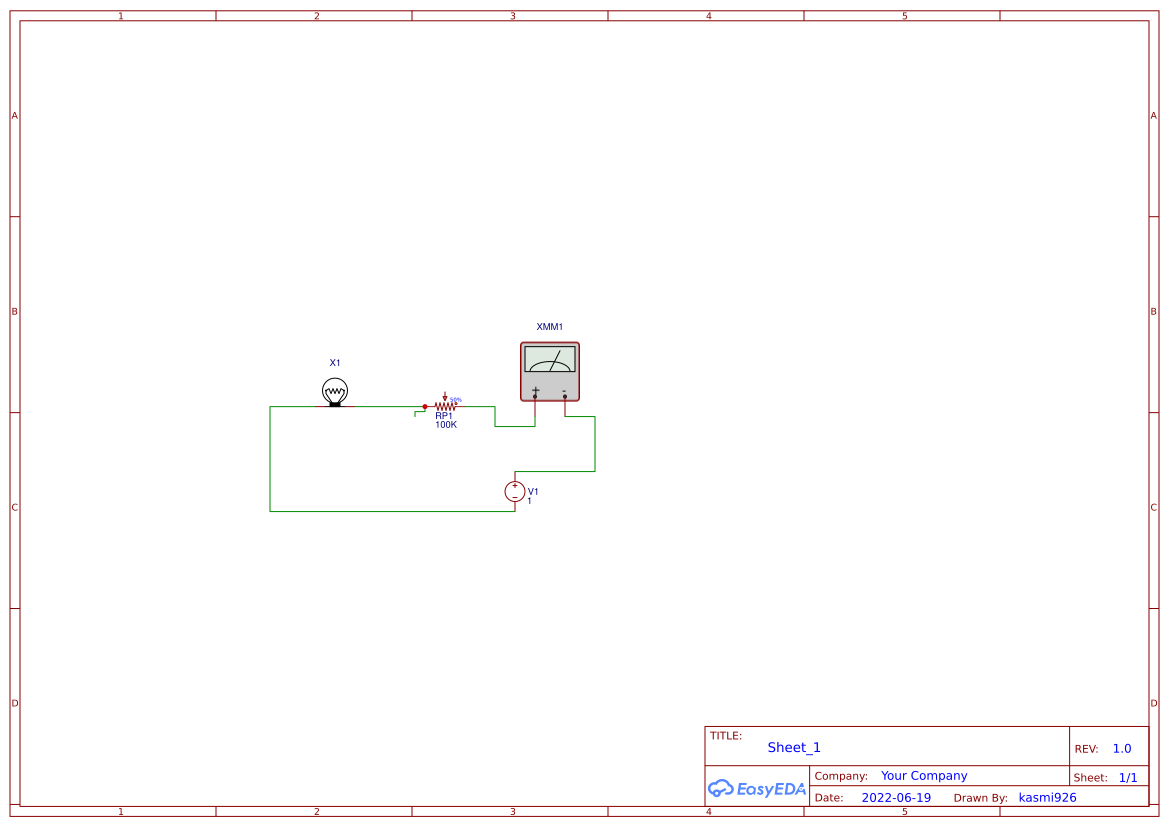Image resolution: width=1169 pixels, height=827 pixels.
Task: Select the lamp symbol X1
Action: 334,390
